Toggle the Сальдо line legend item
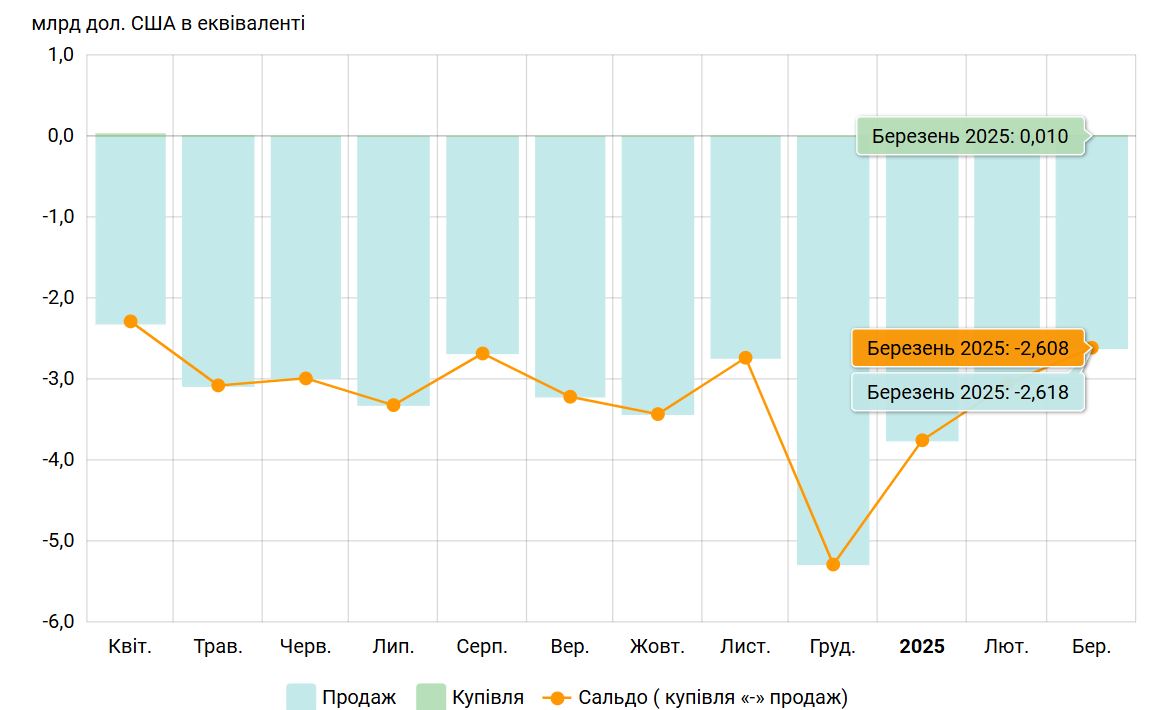Screen dimensions: 1157x710 tap(695, 697)
